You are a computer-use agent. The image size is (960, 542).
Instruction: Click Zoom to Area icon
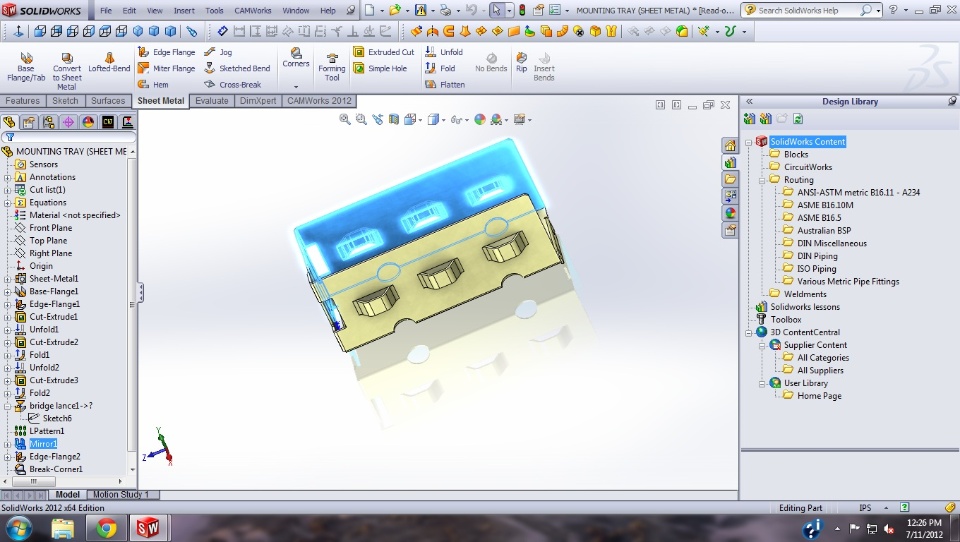coord(361,119)
